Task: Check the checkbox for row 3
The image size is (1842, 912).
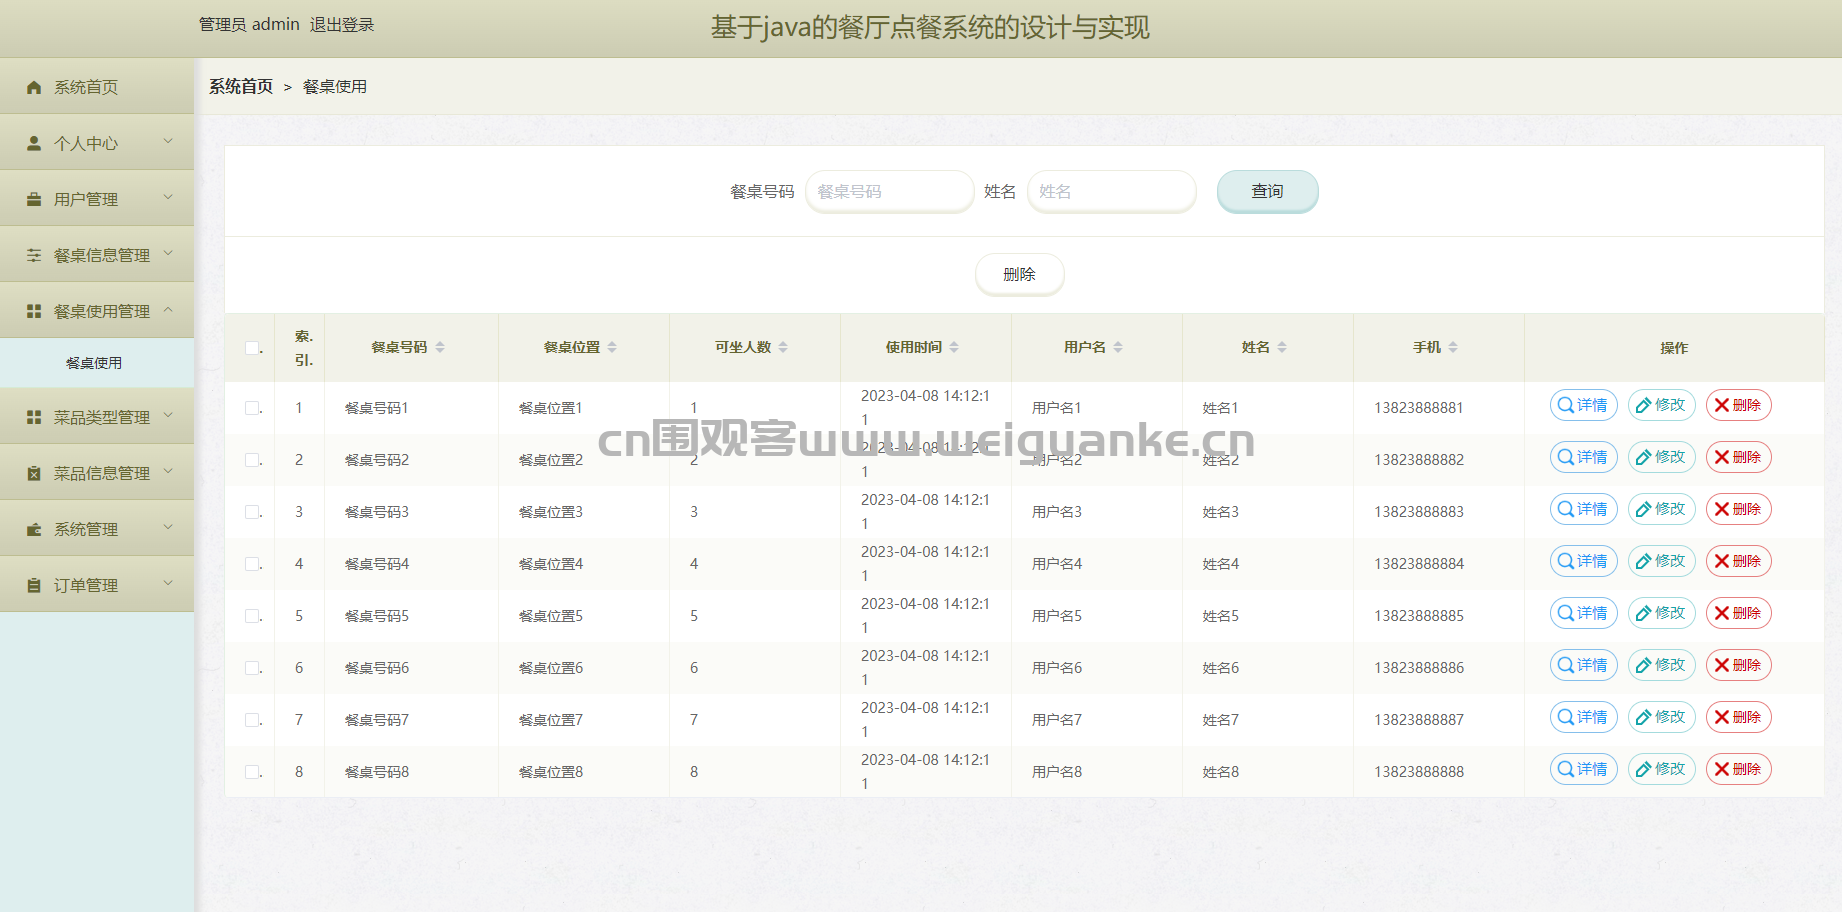Action: point(252,512)
